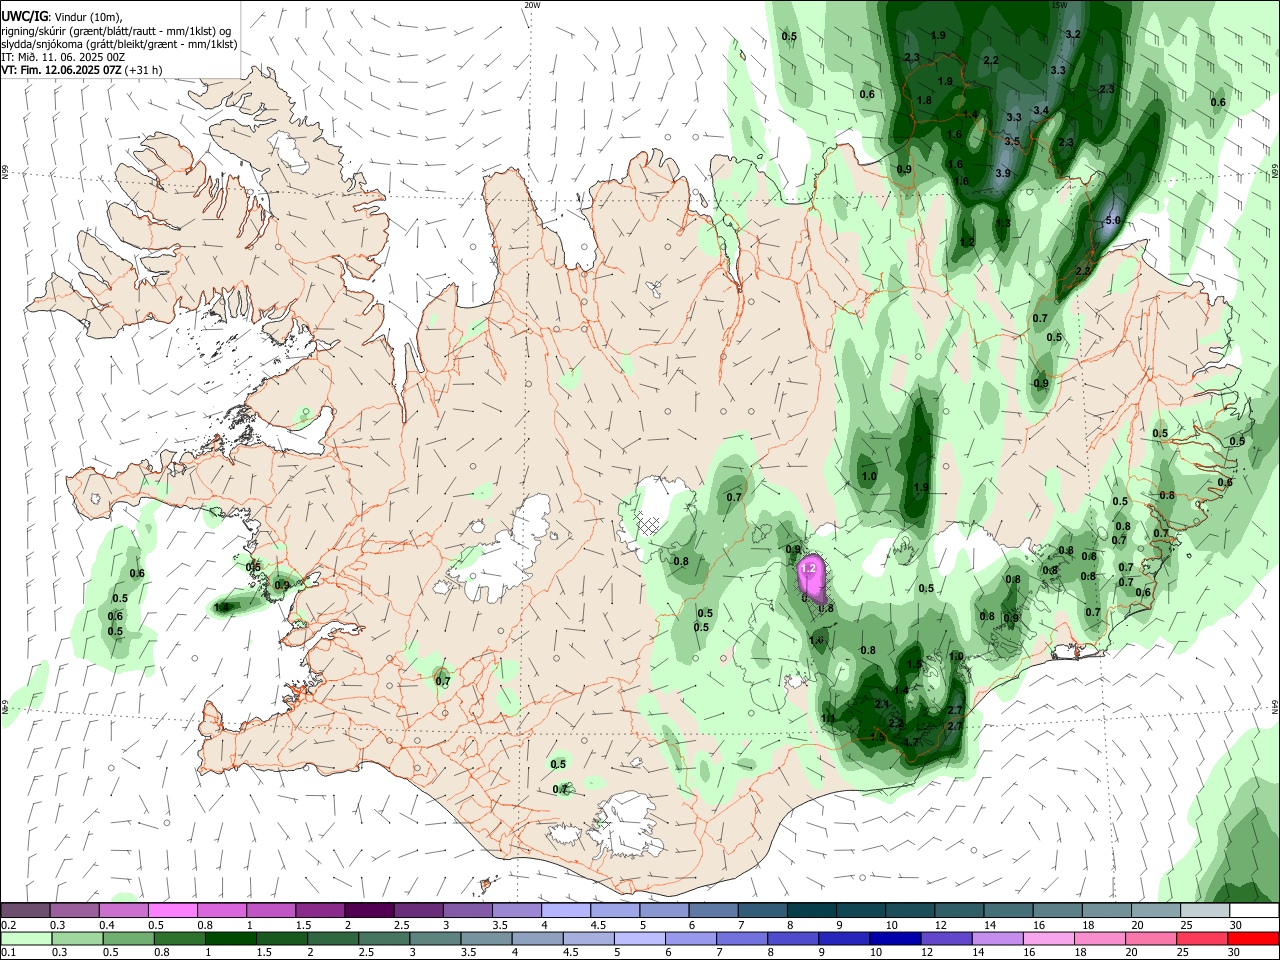Pick the dark teal 8–9 swatch in the upper legend row
The image size is (1280, 960).
[x=810, y=911]
